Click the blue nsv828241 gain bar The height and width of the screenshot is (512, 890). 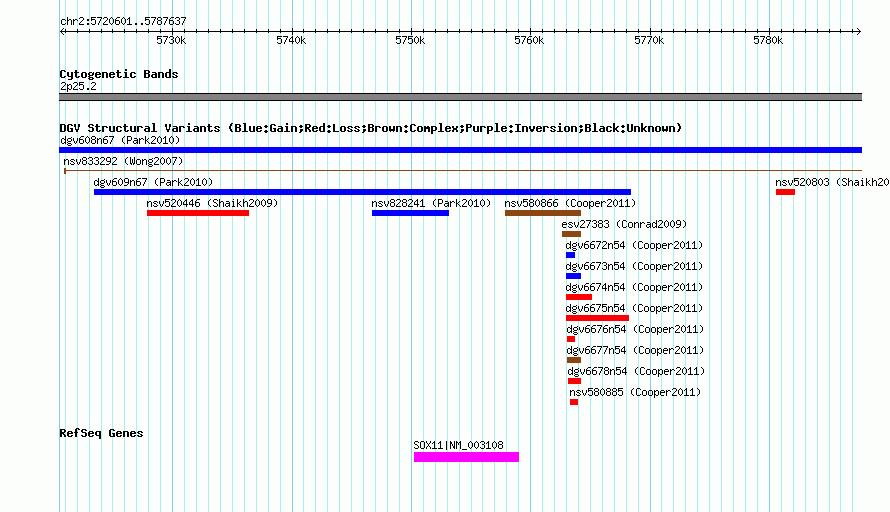tap(410, 213)
